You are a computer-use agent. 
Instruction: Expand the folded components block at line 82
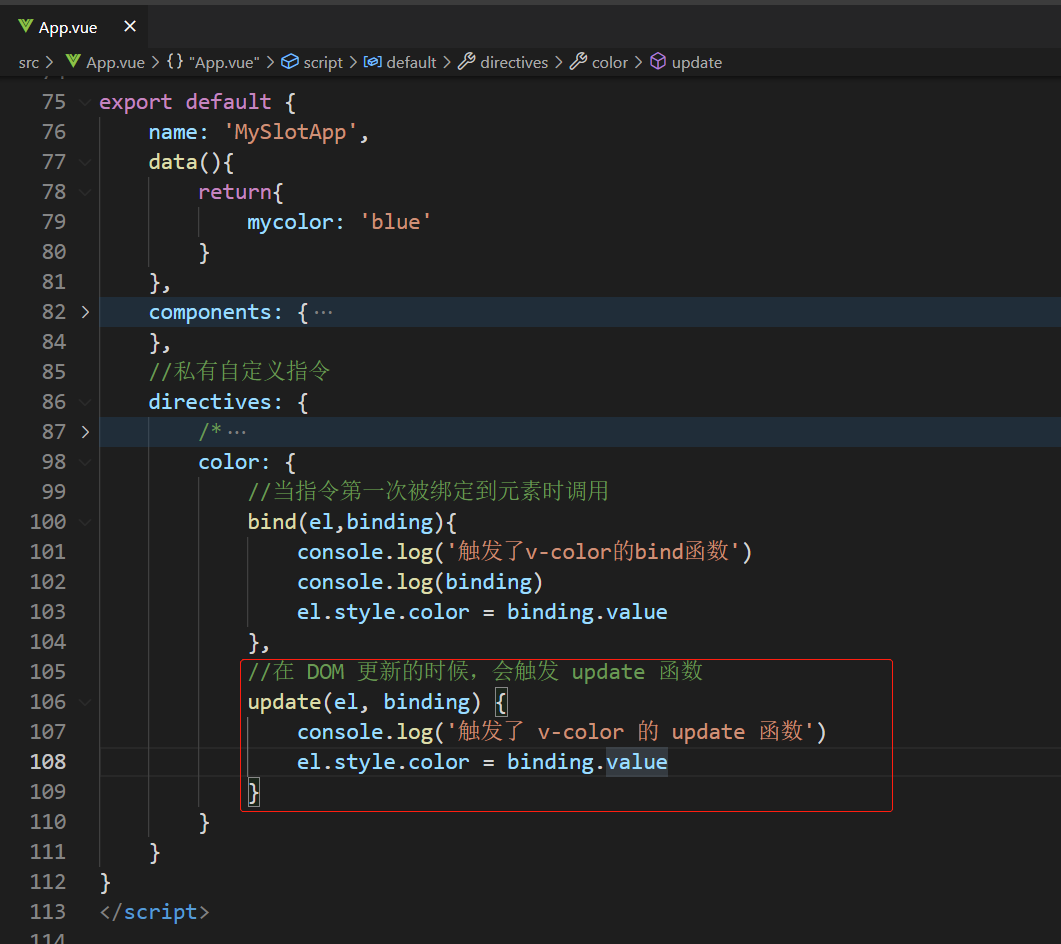[85, 312]
